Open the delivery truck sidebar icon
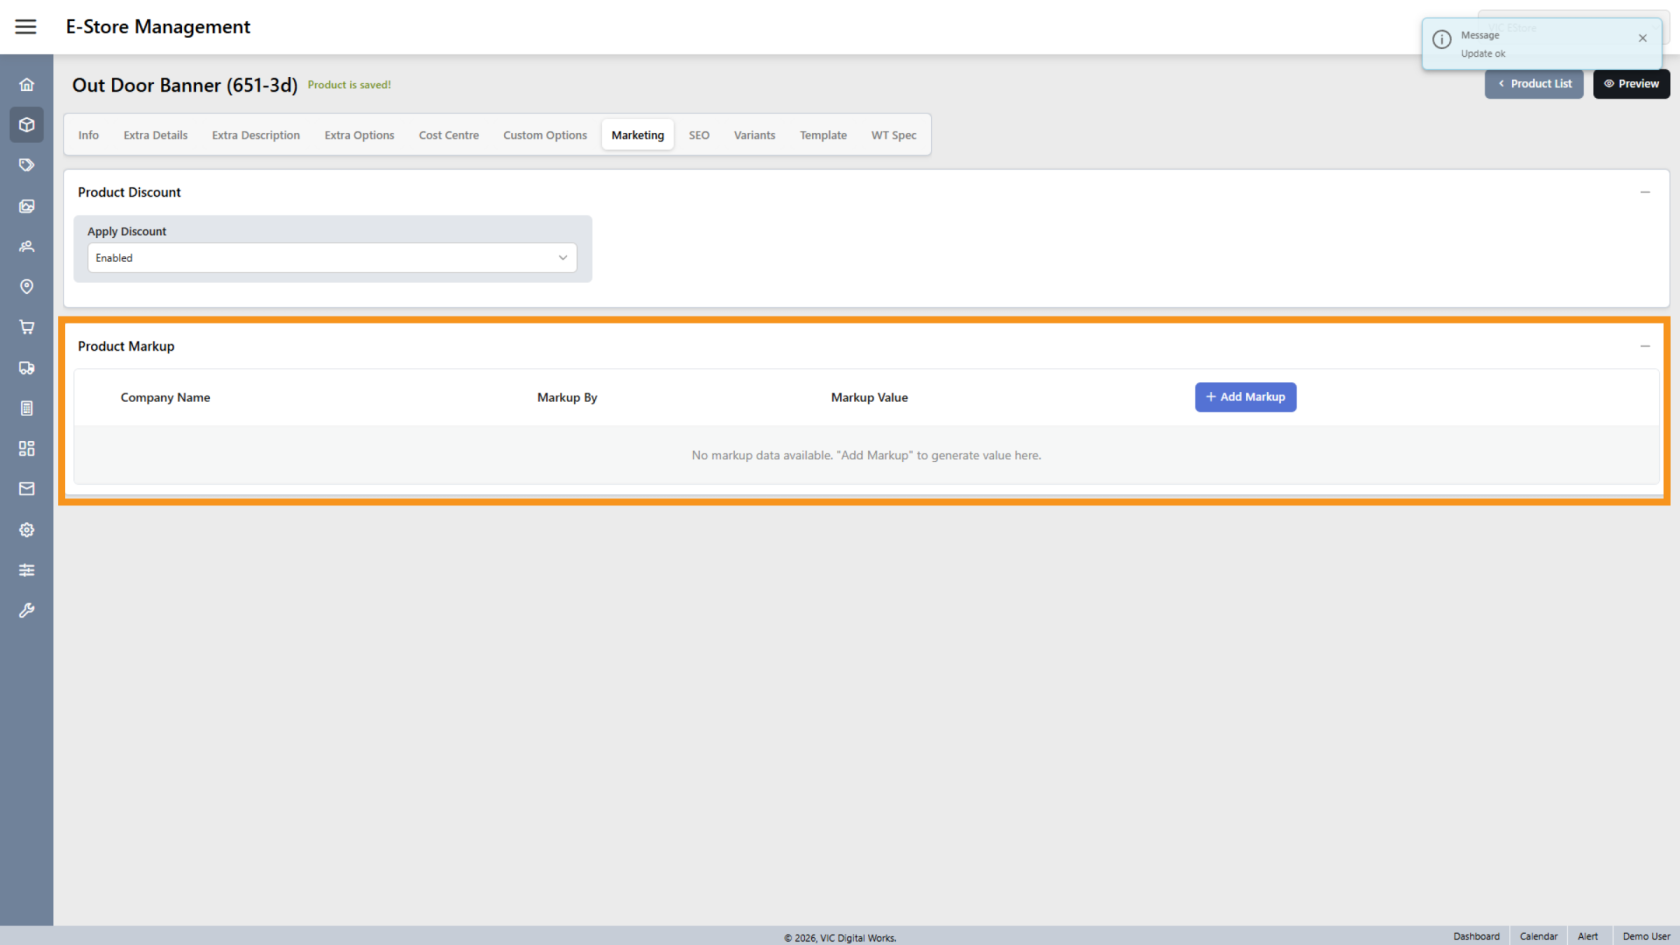Viewport: 1680px width, 945px height. tap(27, 368)
